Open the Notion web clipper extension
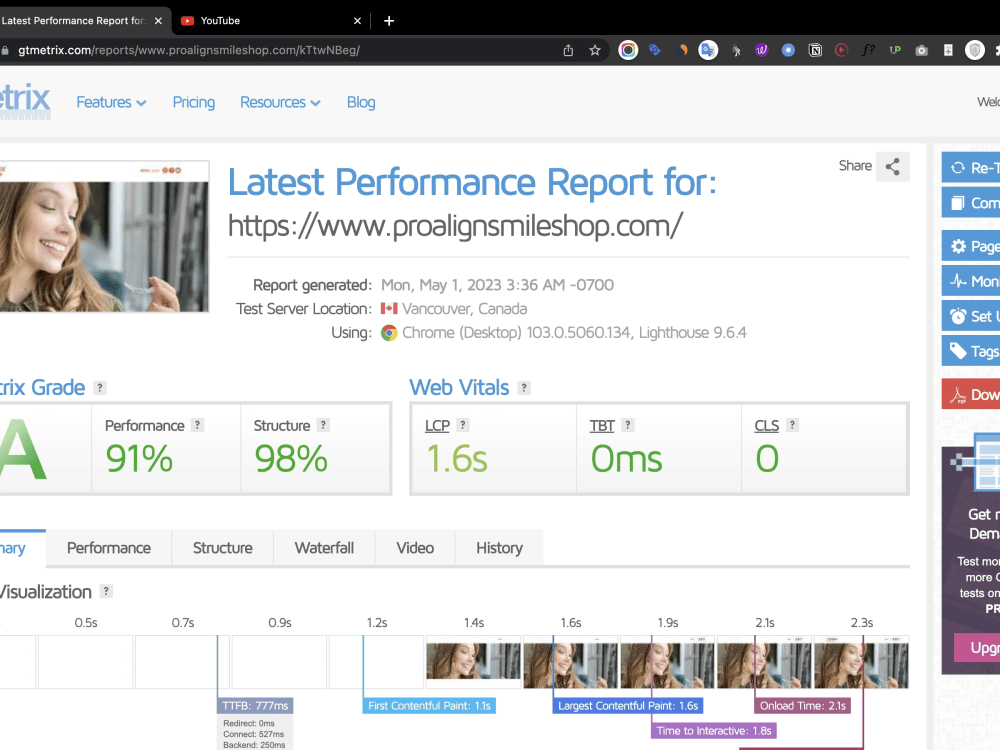The width and height of the screenshot is (1000, 750). click(x=815, y=50)
